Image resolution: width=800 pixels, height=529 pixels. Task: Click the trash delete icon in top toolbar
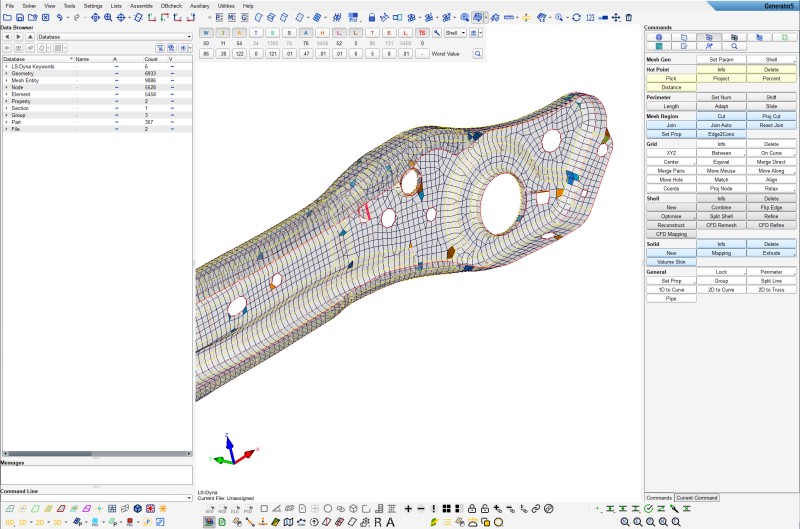pyautogui.click(x=629, y=17)
